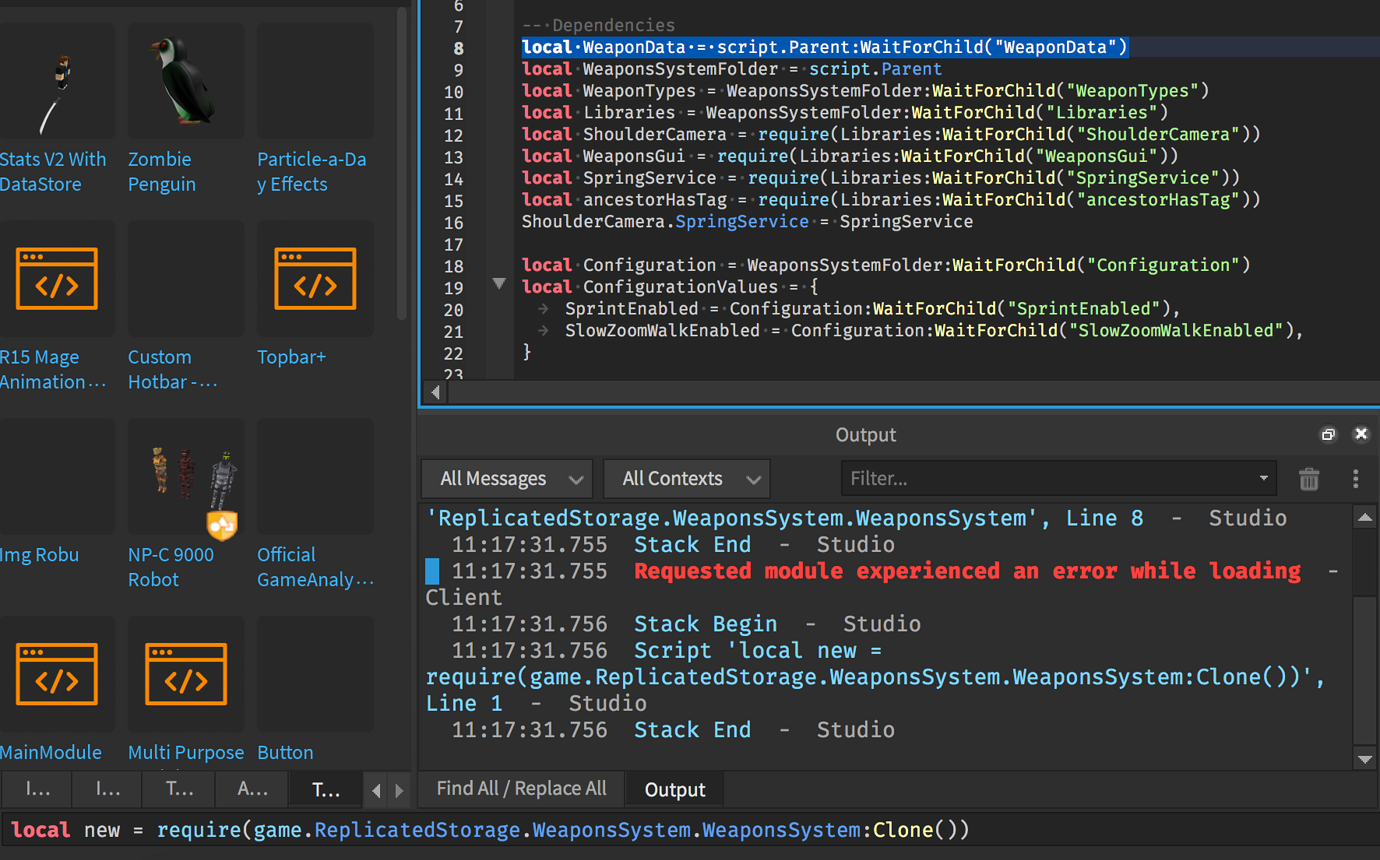Select the R15 Mage Animation icon
The width and height of the screenshot is (1380, 860).
[57, 280]
